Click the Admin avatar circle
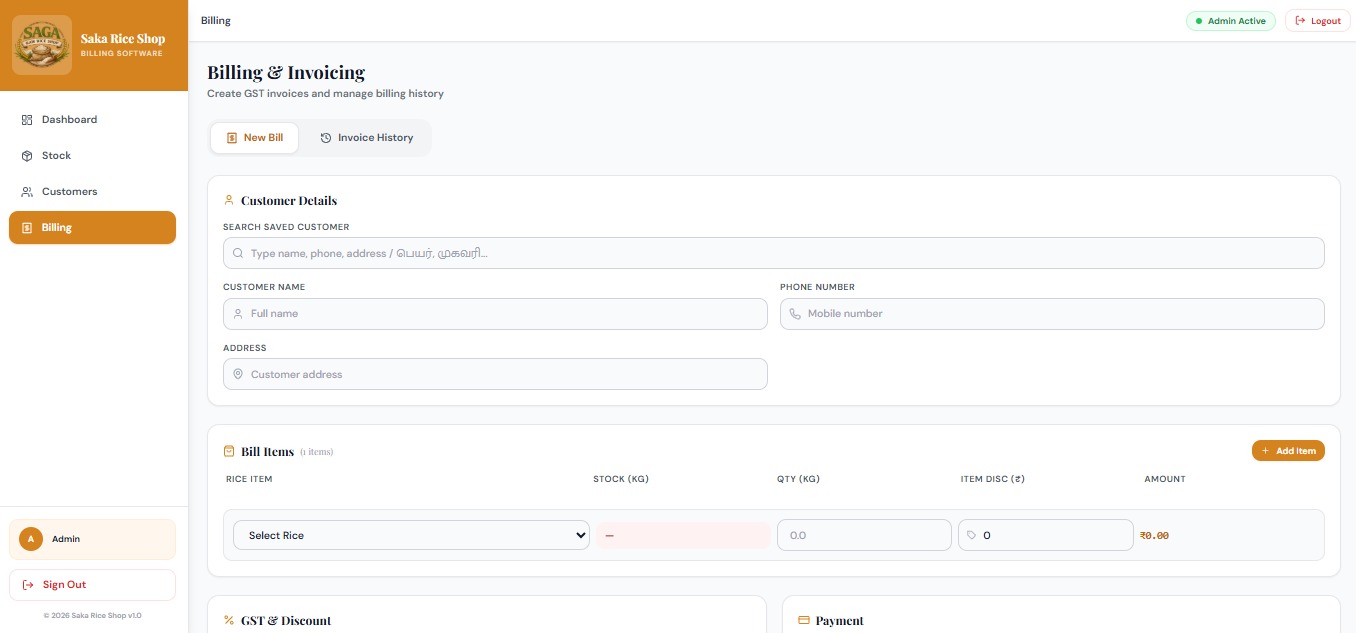The width and height of the screenshot is (1356, 633). pyautogui.click(x=31, y=539)
